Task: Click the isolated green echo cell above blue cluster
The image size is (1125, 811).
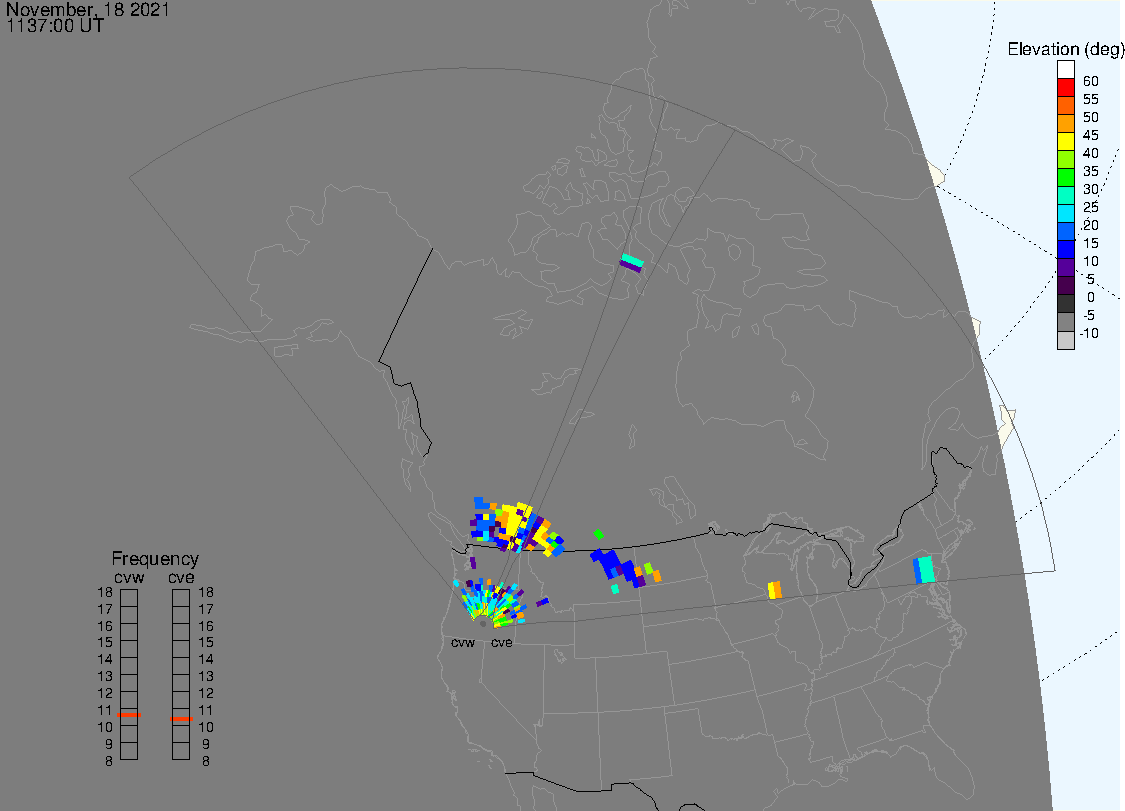Action: pyautogui.click(x=598, y=534)
